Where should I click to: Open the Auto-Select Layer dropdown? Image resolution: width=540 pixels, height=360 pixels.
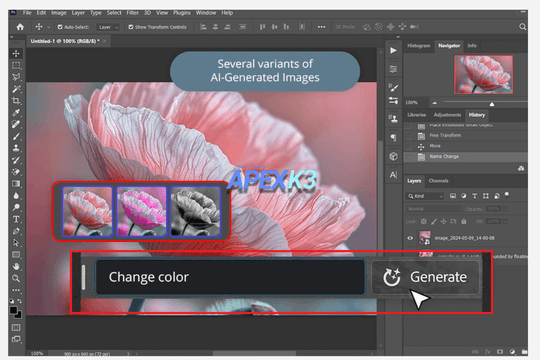108,27
